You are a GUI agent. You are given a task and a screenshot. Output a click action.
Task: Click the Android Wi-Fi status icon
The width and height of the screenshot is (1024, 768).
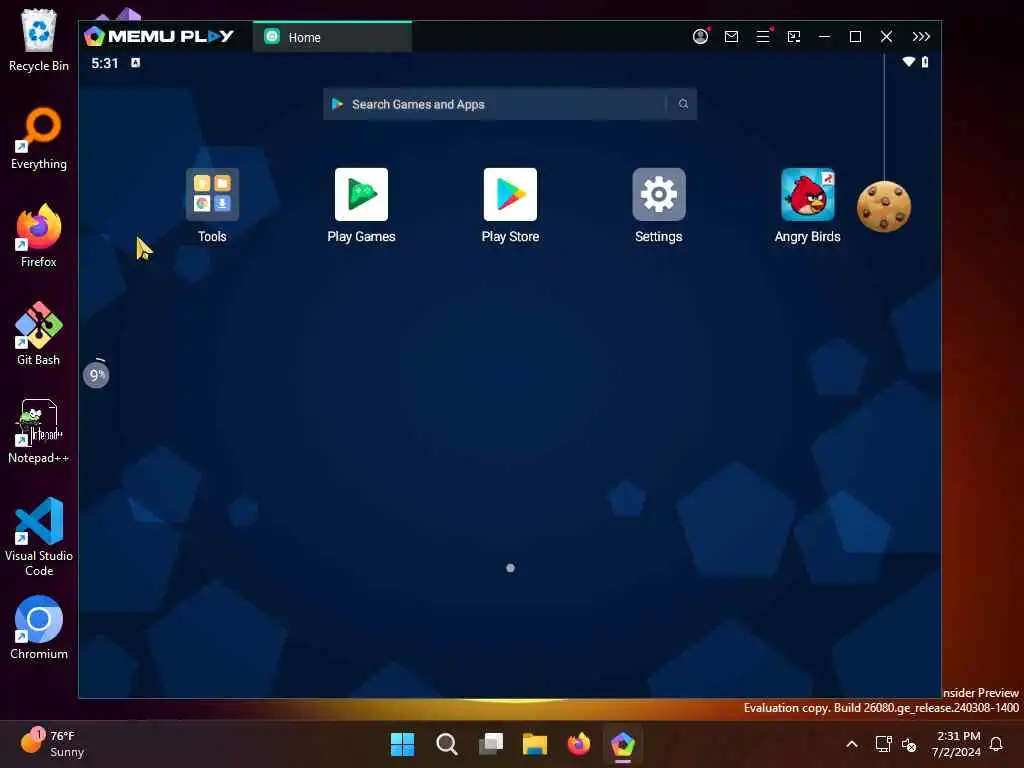[x=908, y=61]
